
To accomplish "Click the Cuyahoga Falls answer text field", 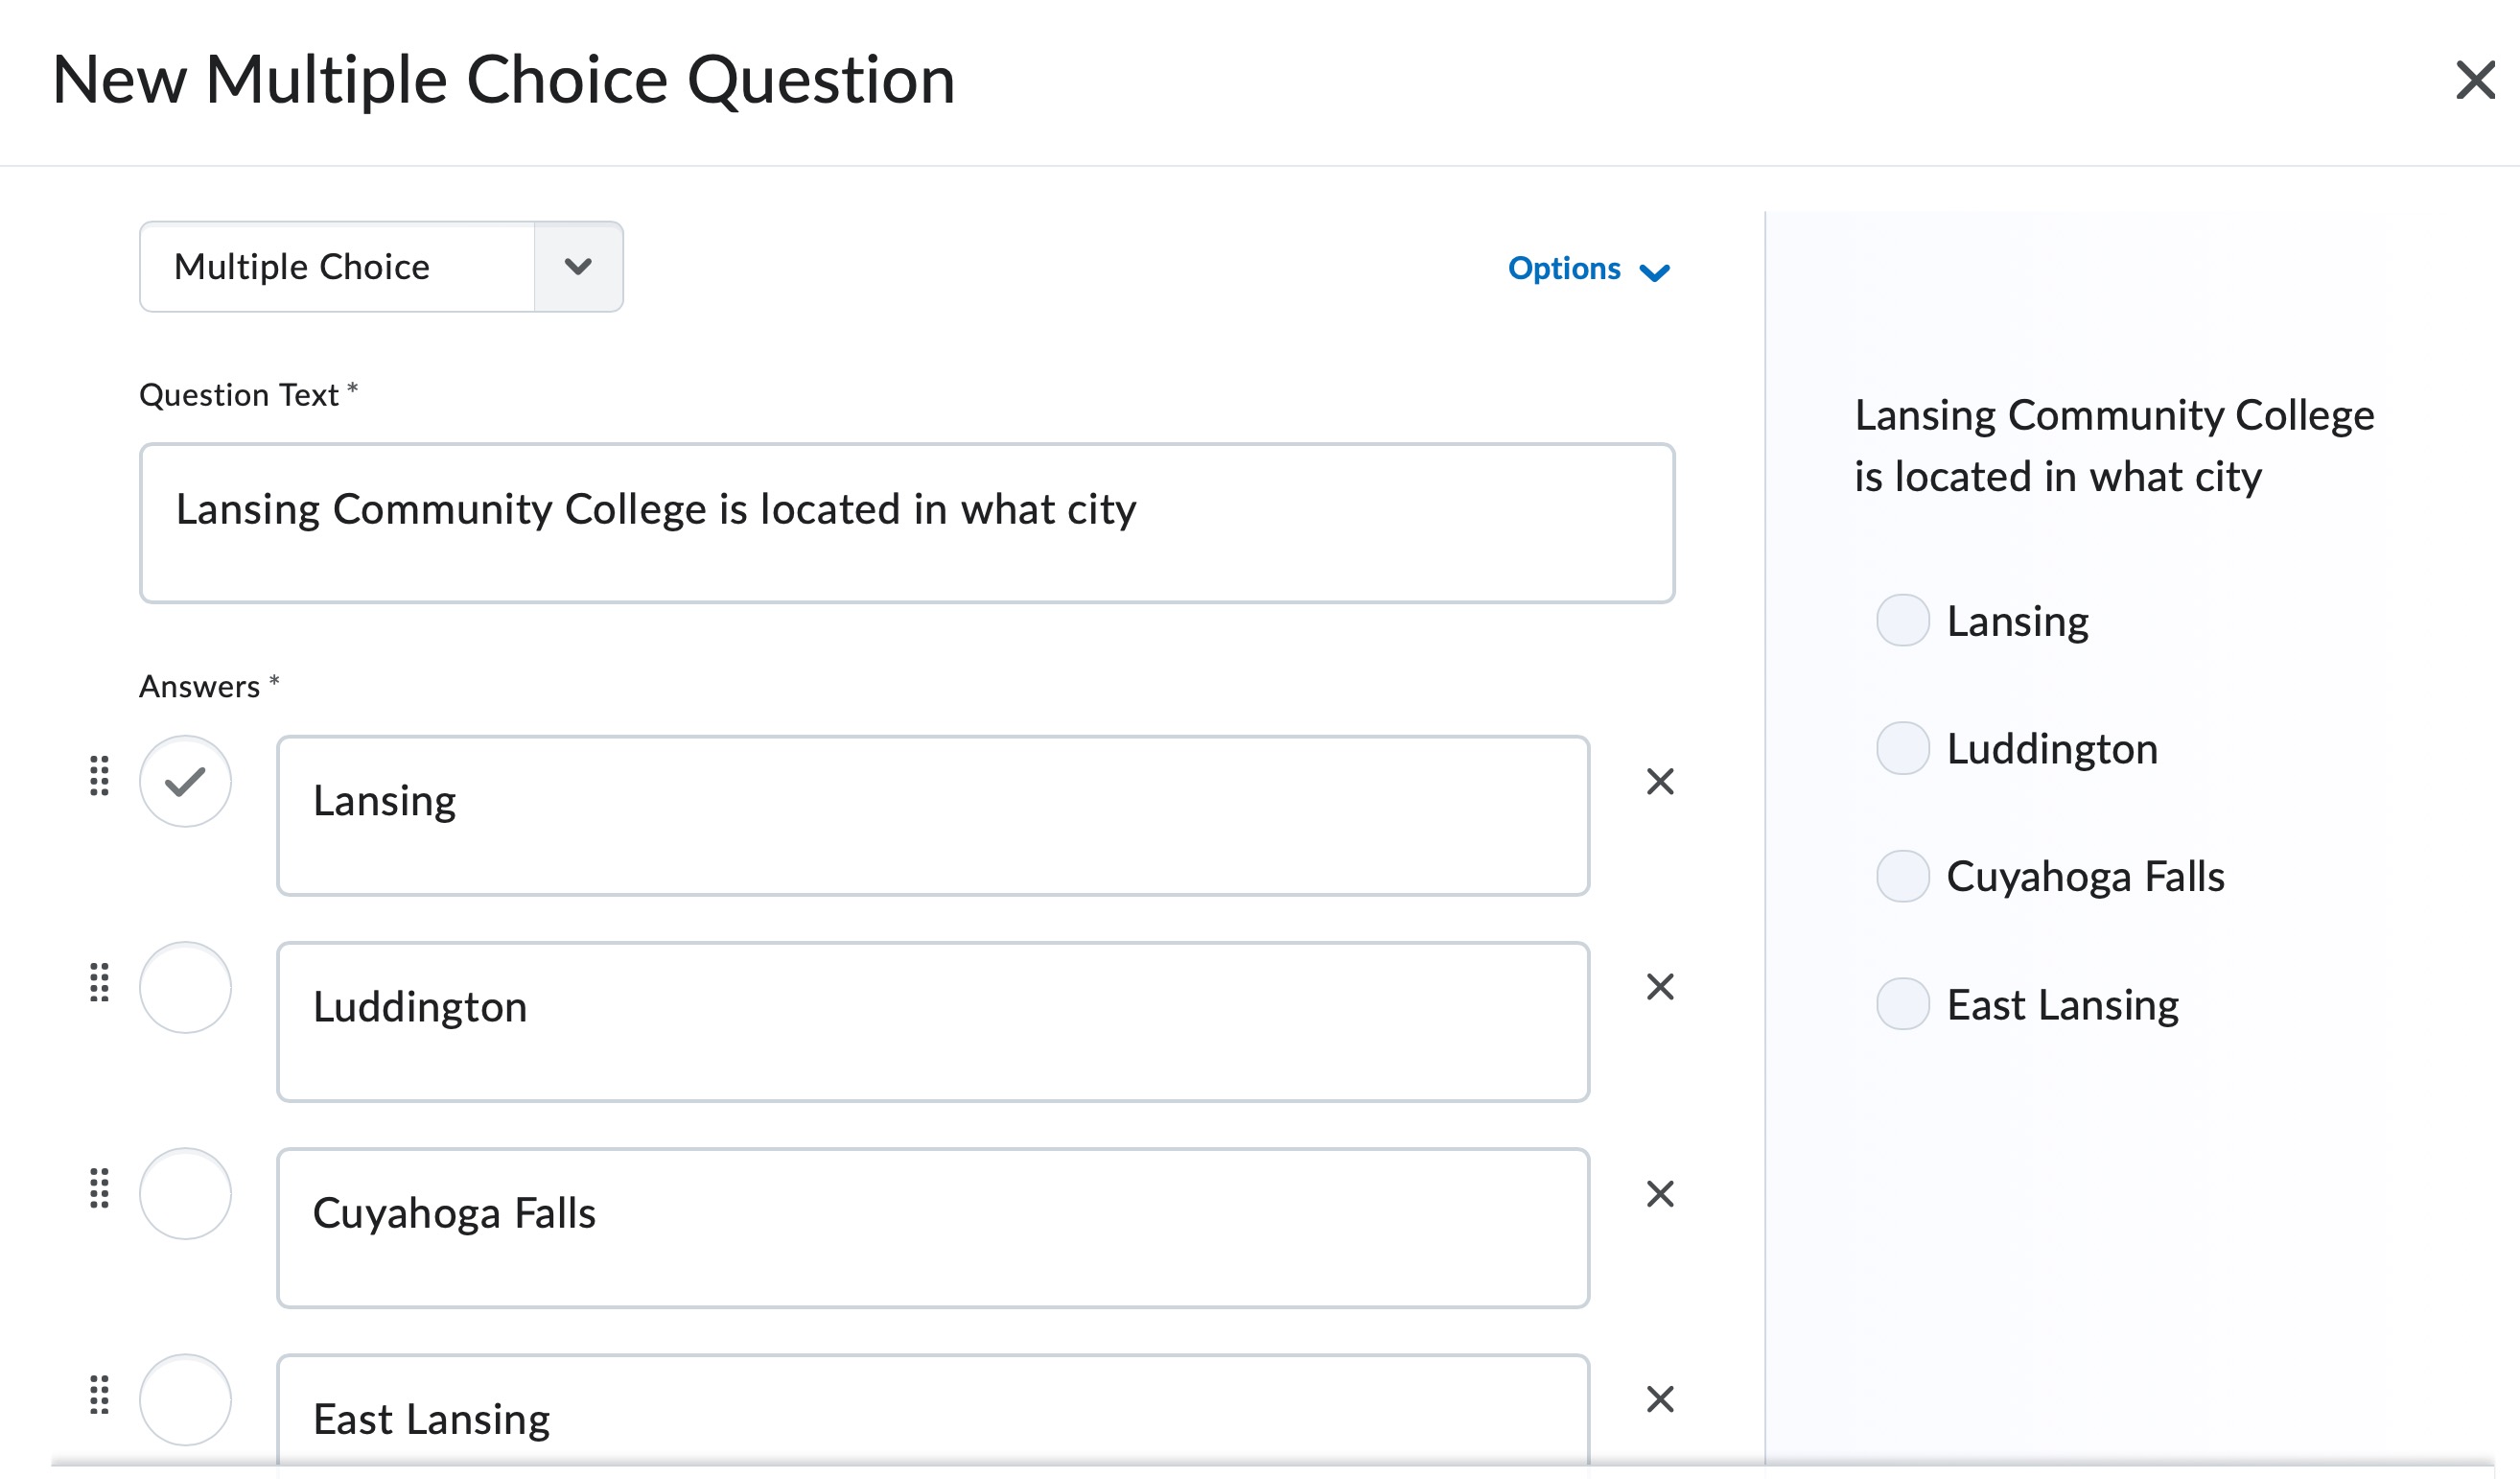I will [x=933, y=1228].
